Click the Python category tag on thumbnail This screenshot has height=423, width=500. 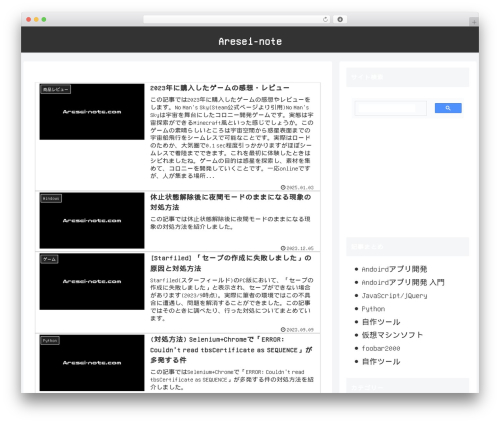coord(50,340)
